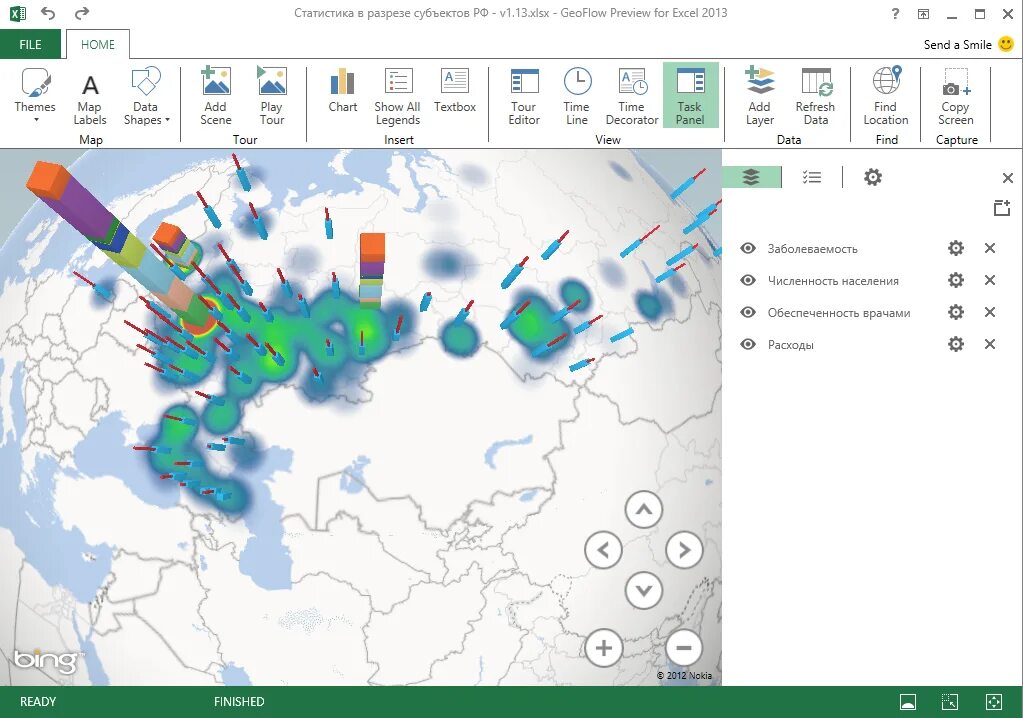Open settings for Расходы layer

point(956,344)
